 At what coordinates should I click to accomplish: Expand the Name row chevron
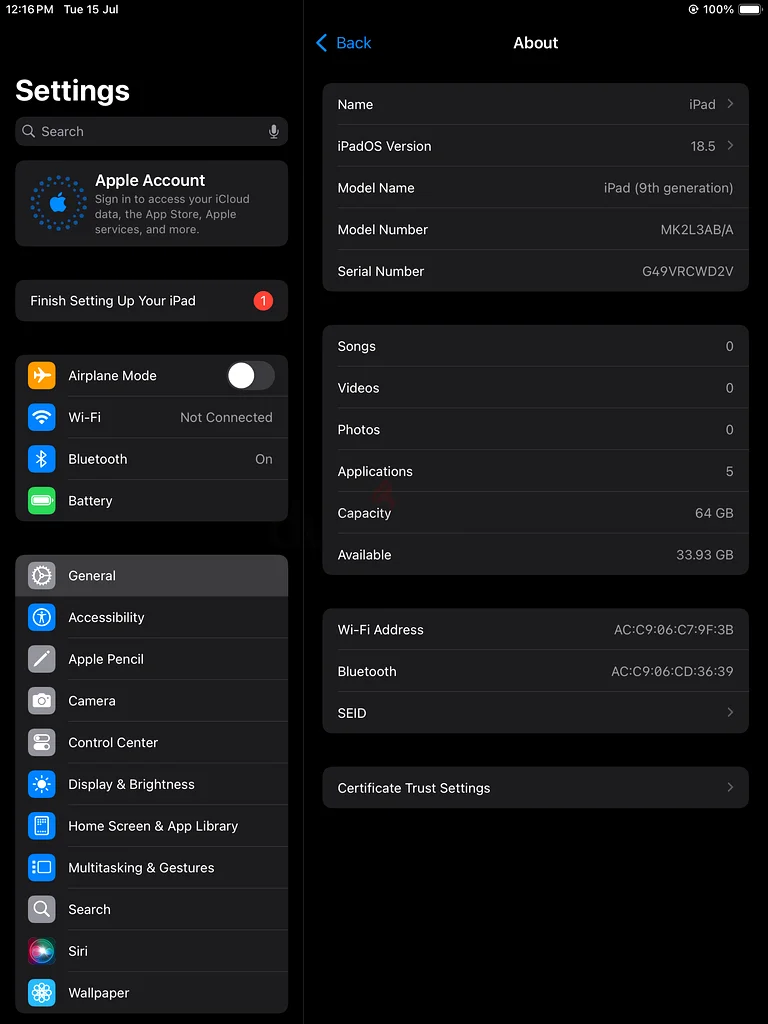coord(730,104)
